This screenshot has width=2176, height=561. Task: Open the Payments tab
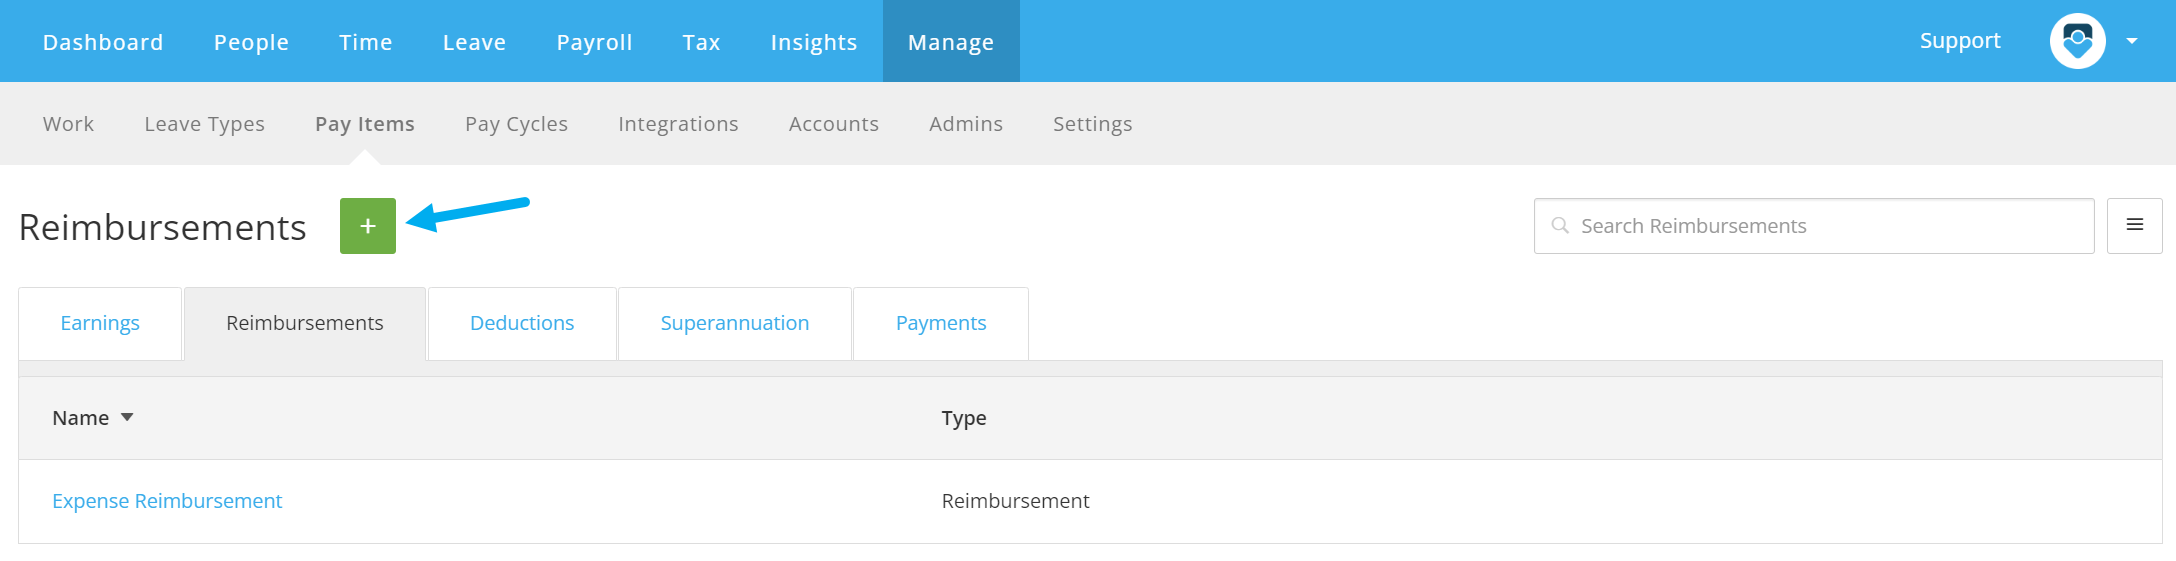[x=941, y=323]
